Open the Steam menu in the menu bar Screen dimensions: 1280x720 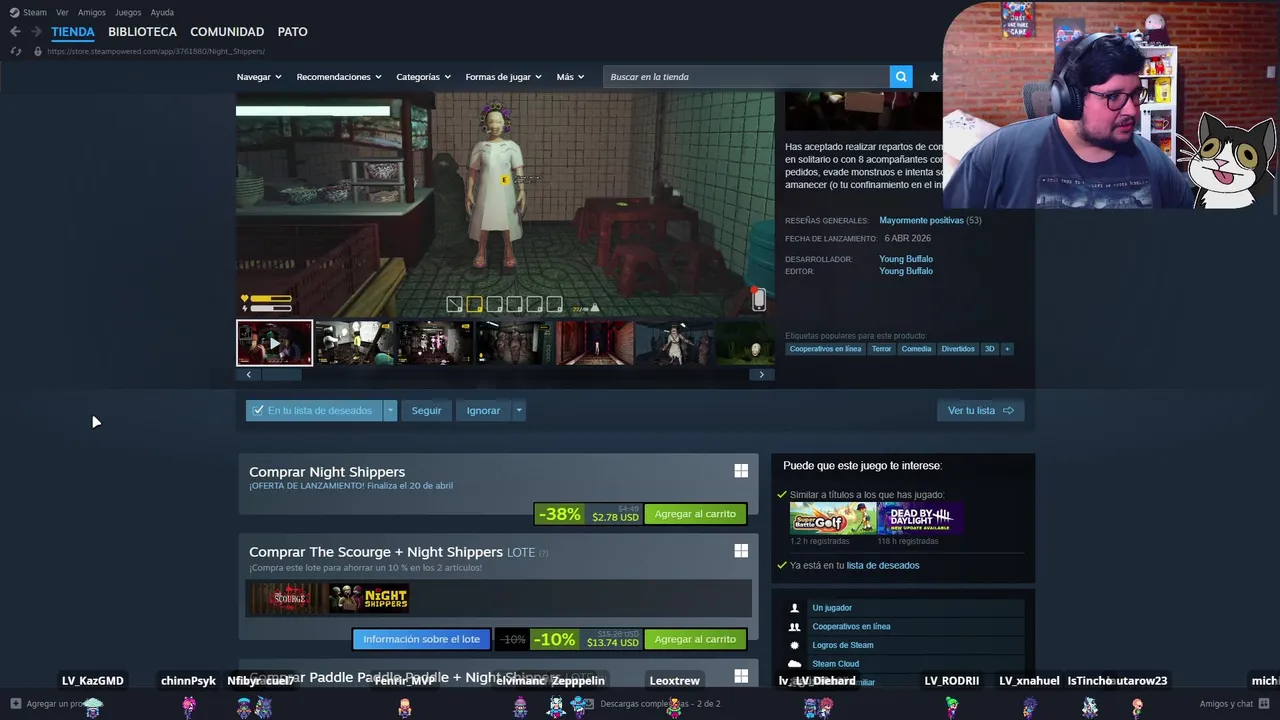[x=35, y=13]
